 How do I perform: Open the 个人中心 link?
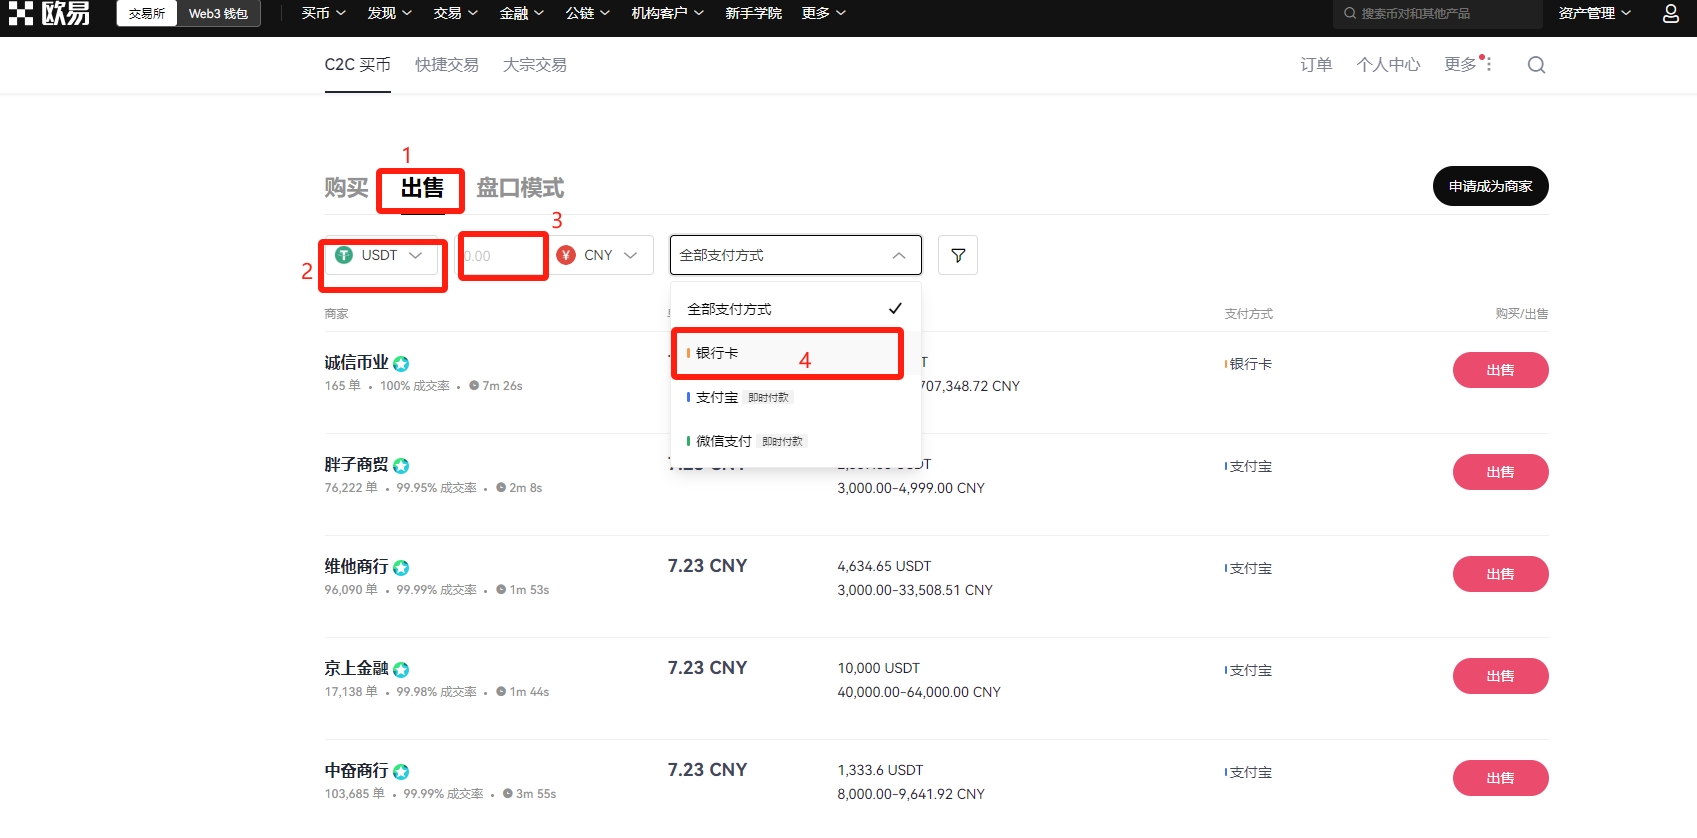pyautogui.click(x=1388, y=65)
